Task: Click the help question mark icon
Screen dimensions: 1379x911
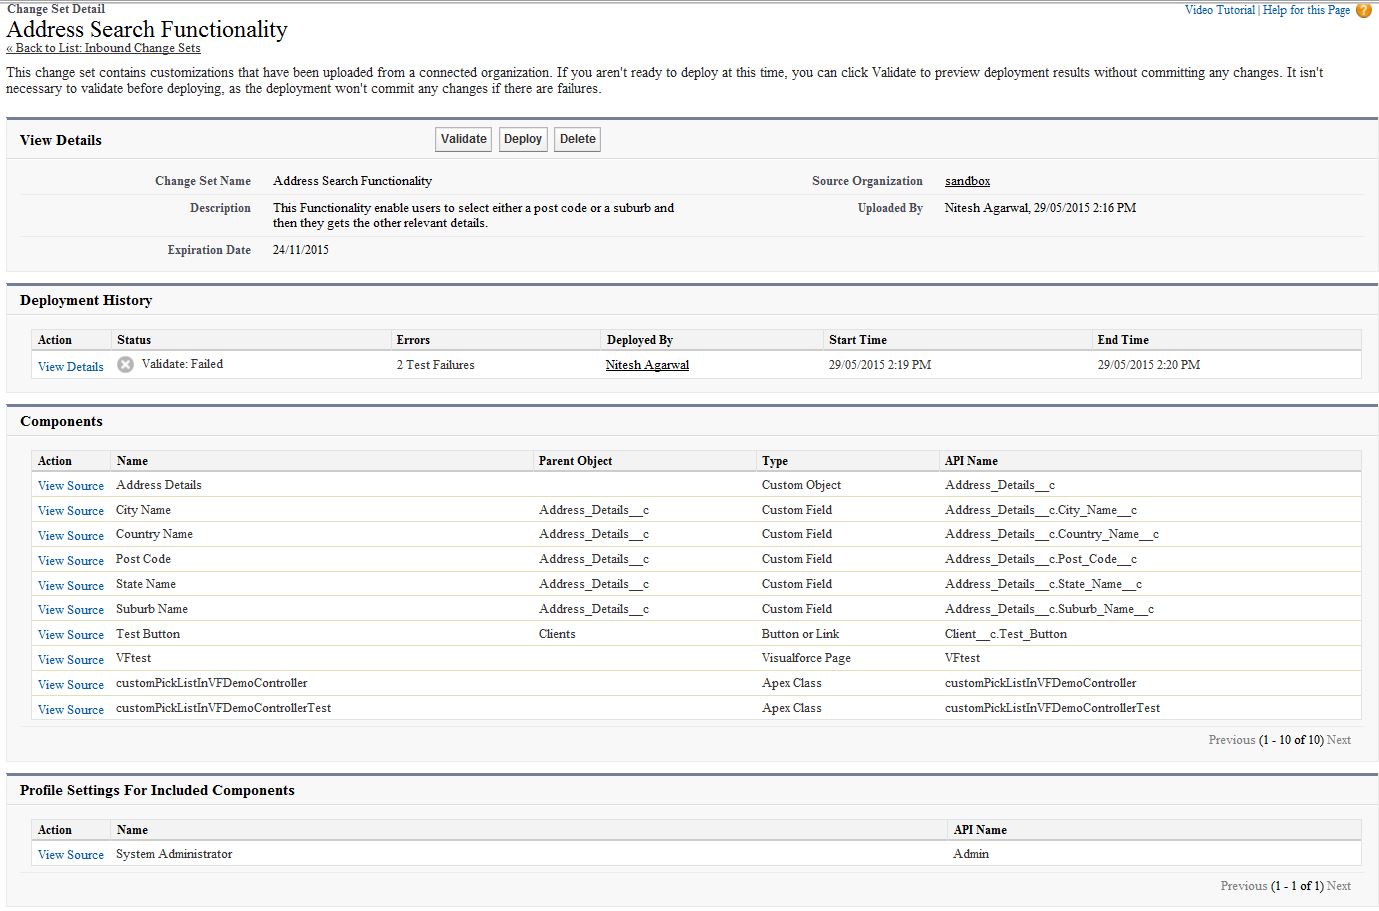Action: pyautogui.click(x=1364, y=10)
